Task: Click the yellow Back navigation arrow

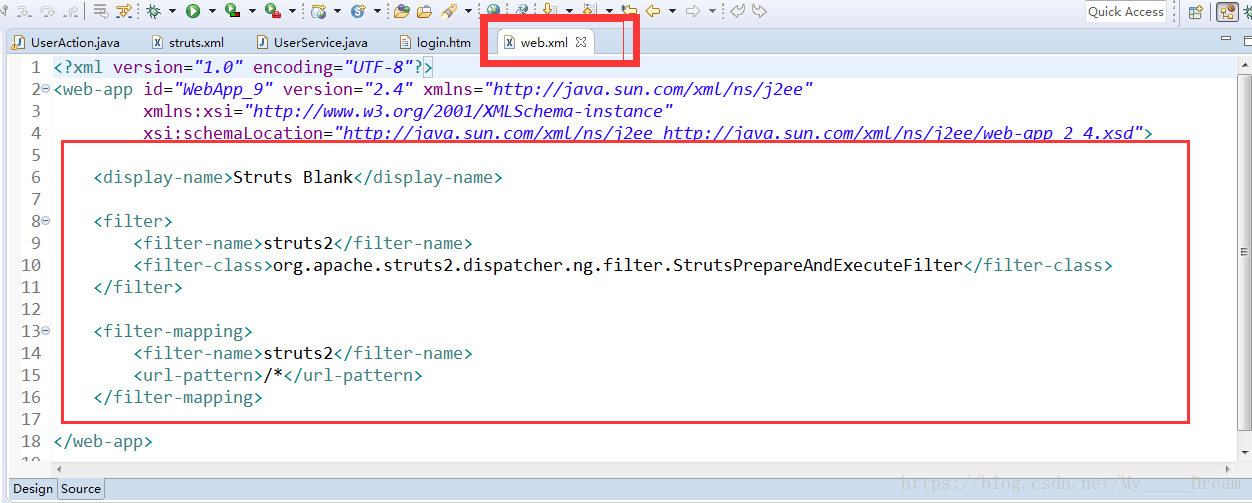Action: 652,11
